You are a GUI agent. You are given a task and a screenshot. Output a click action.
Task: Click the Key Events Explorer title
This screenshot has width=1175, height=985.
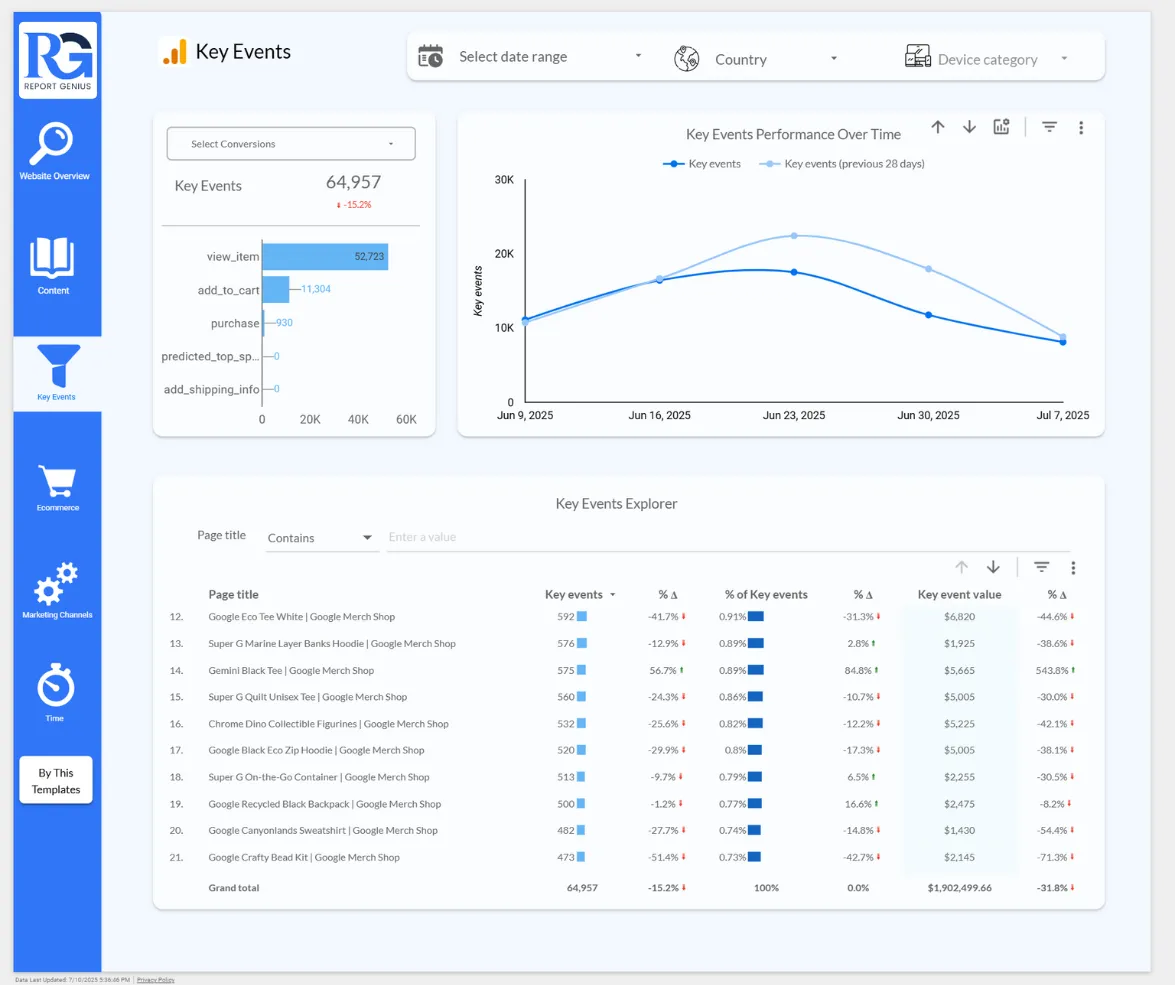[x=616, y=504]
